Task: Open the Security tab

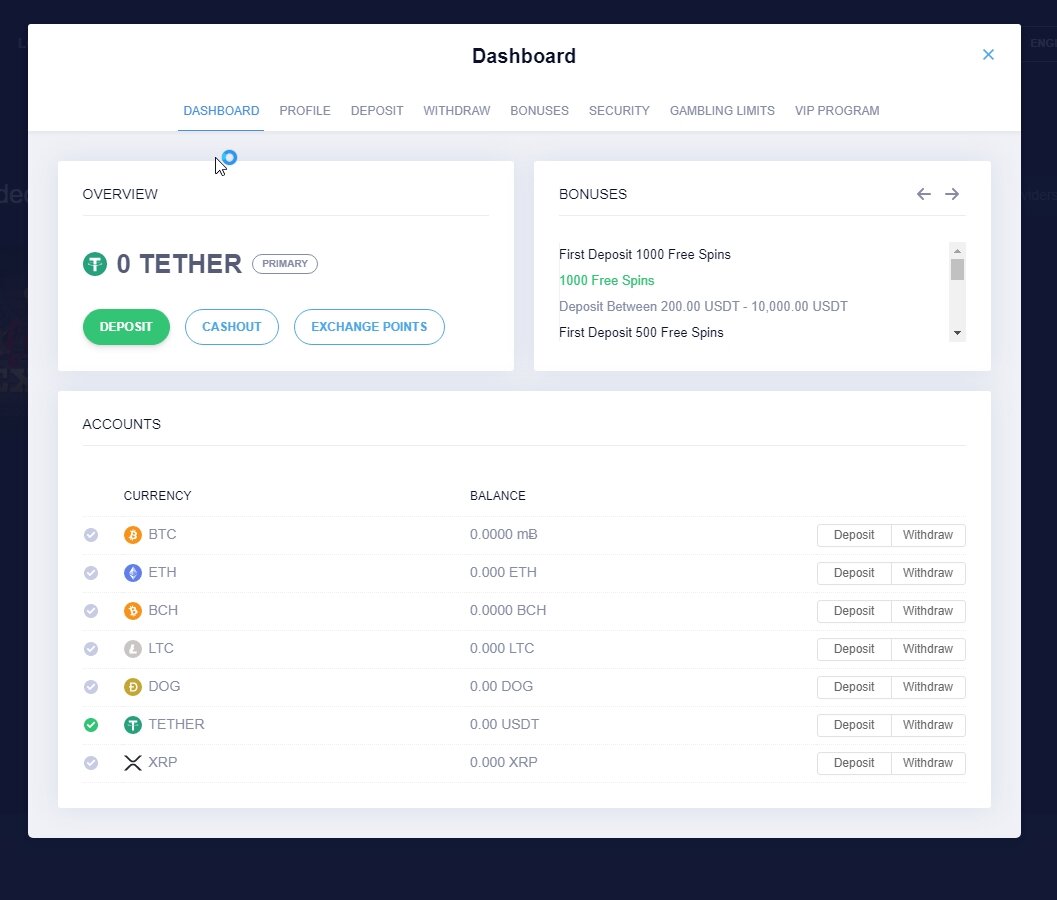Action: tap(619, 111)
